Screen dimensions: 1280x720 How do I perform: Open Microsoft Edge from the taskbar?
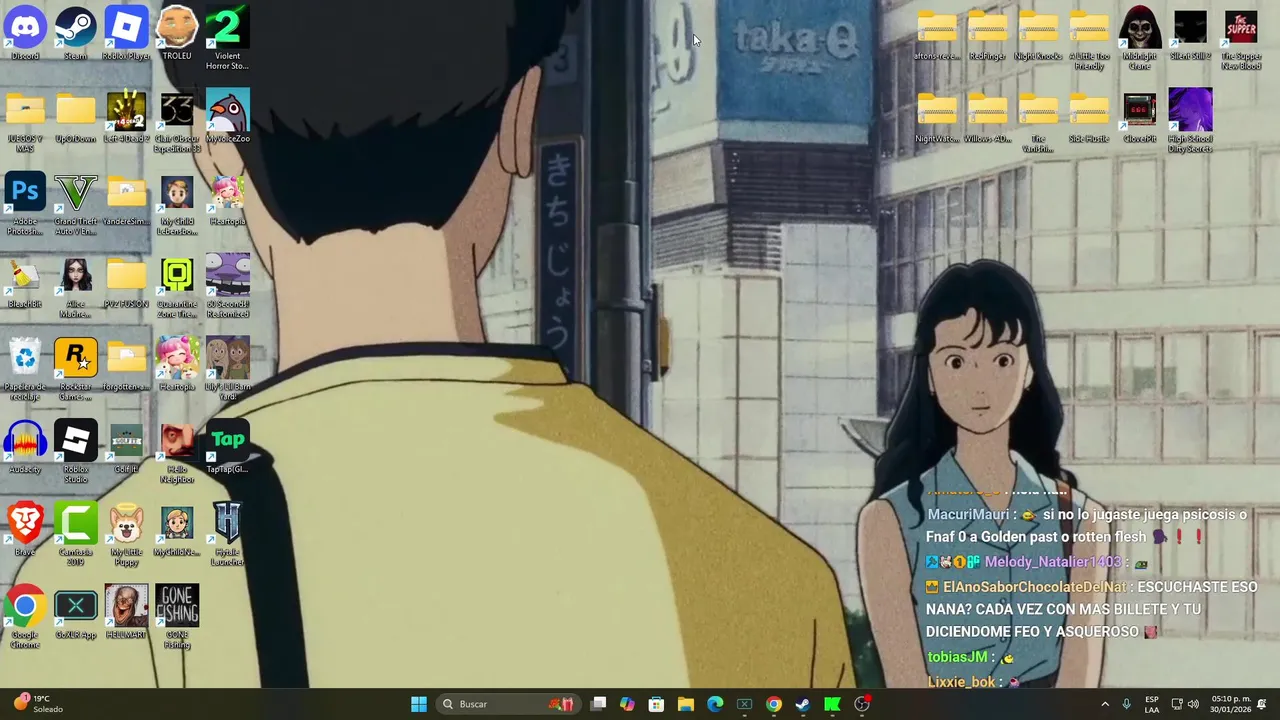[715, 704]
